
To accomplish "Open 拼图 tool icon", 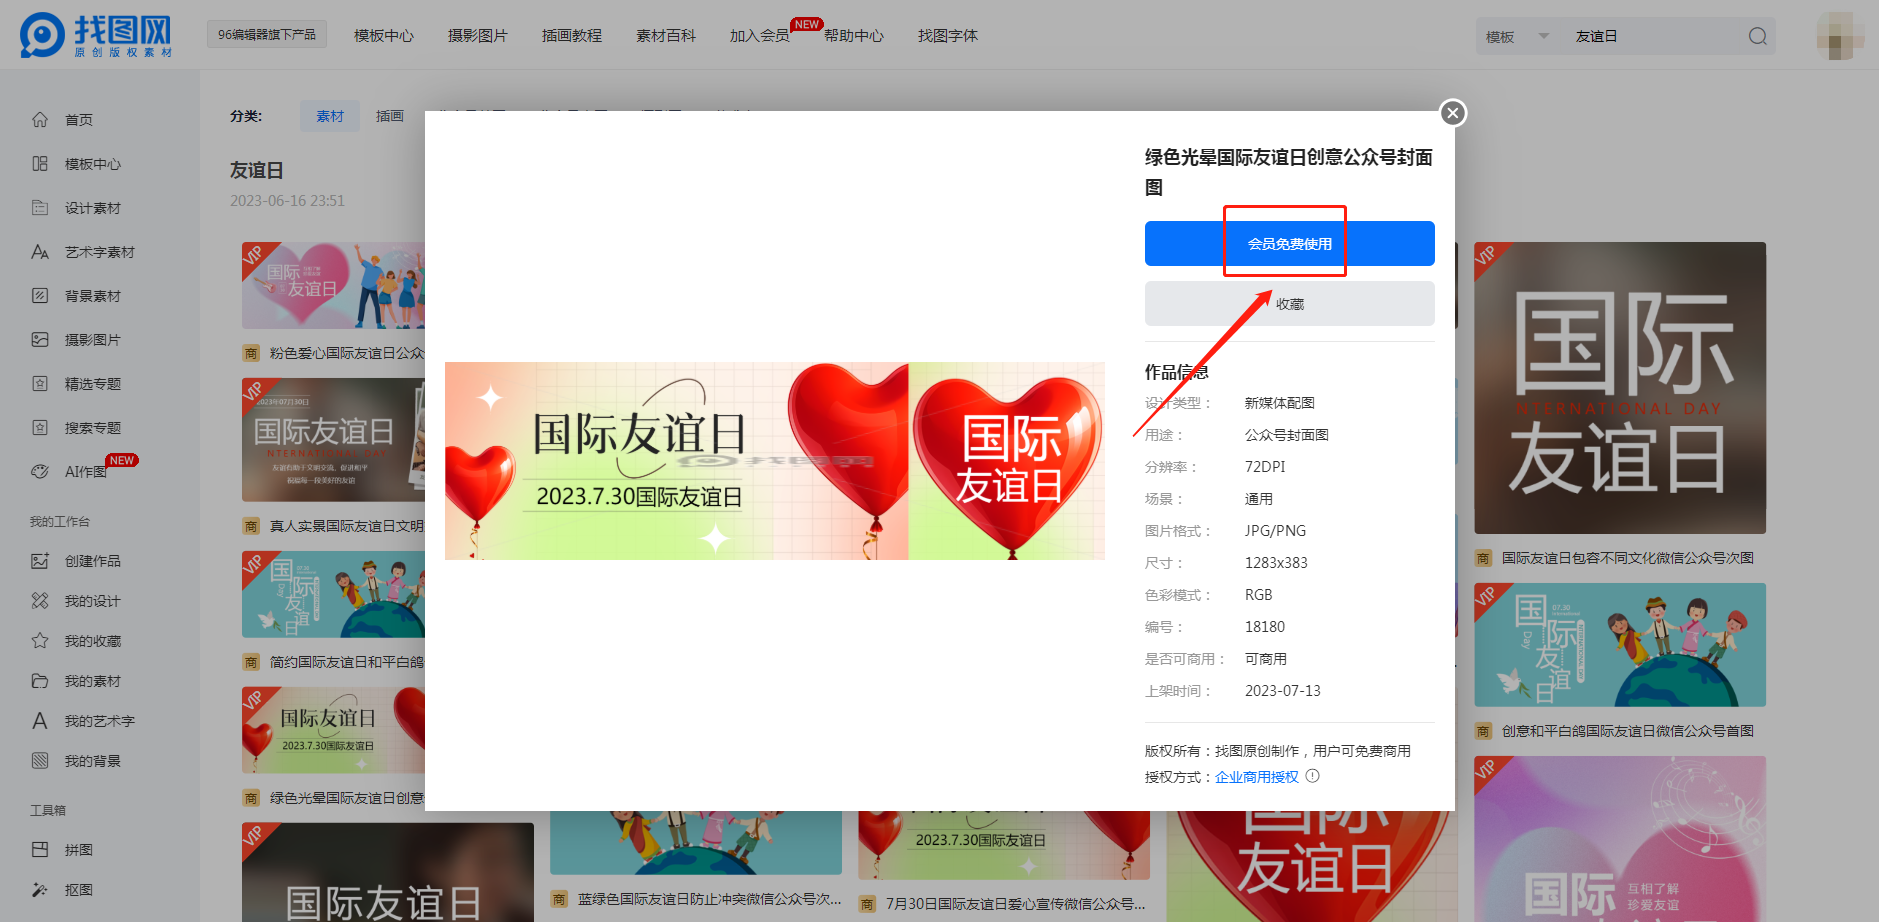I will click(40, 850).
